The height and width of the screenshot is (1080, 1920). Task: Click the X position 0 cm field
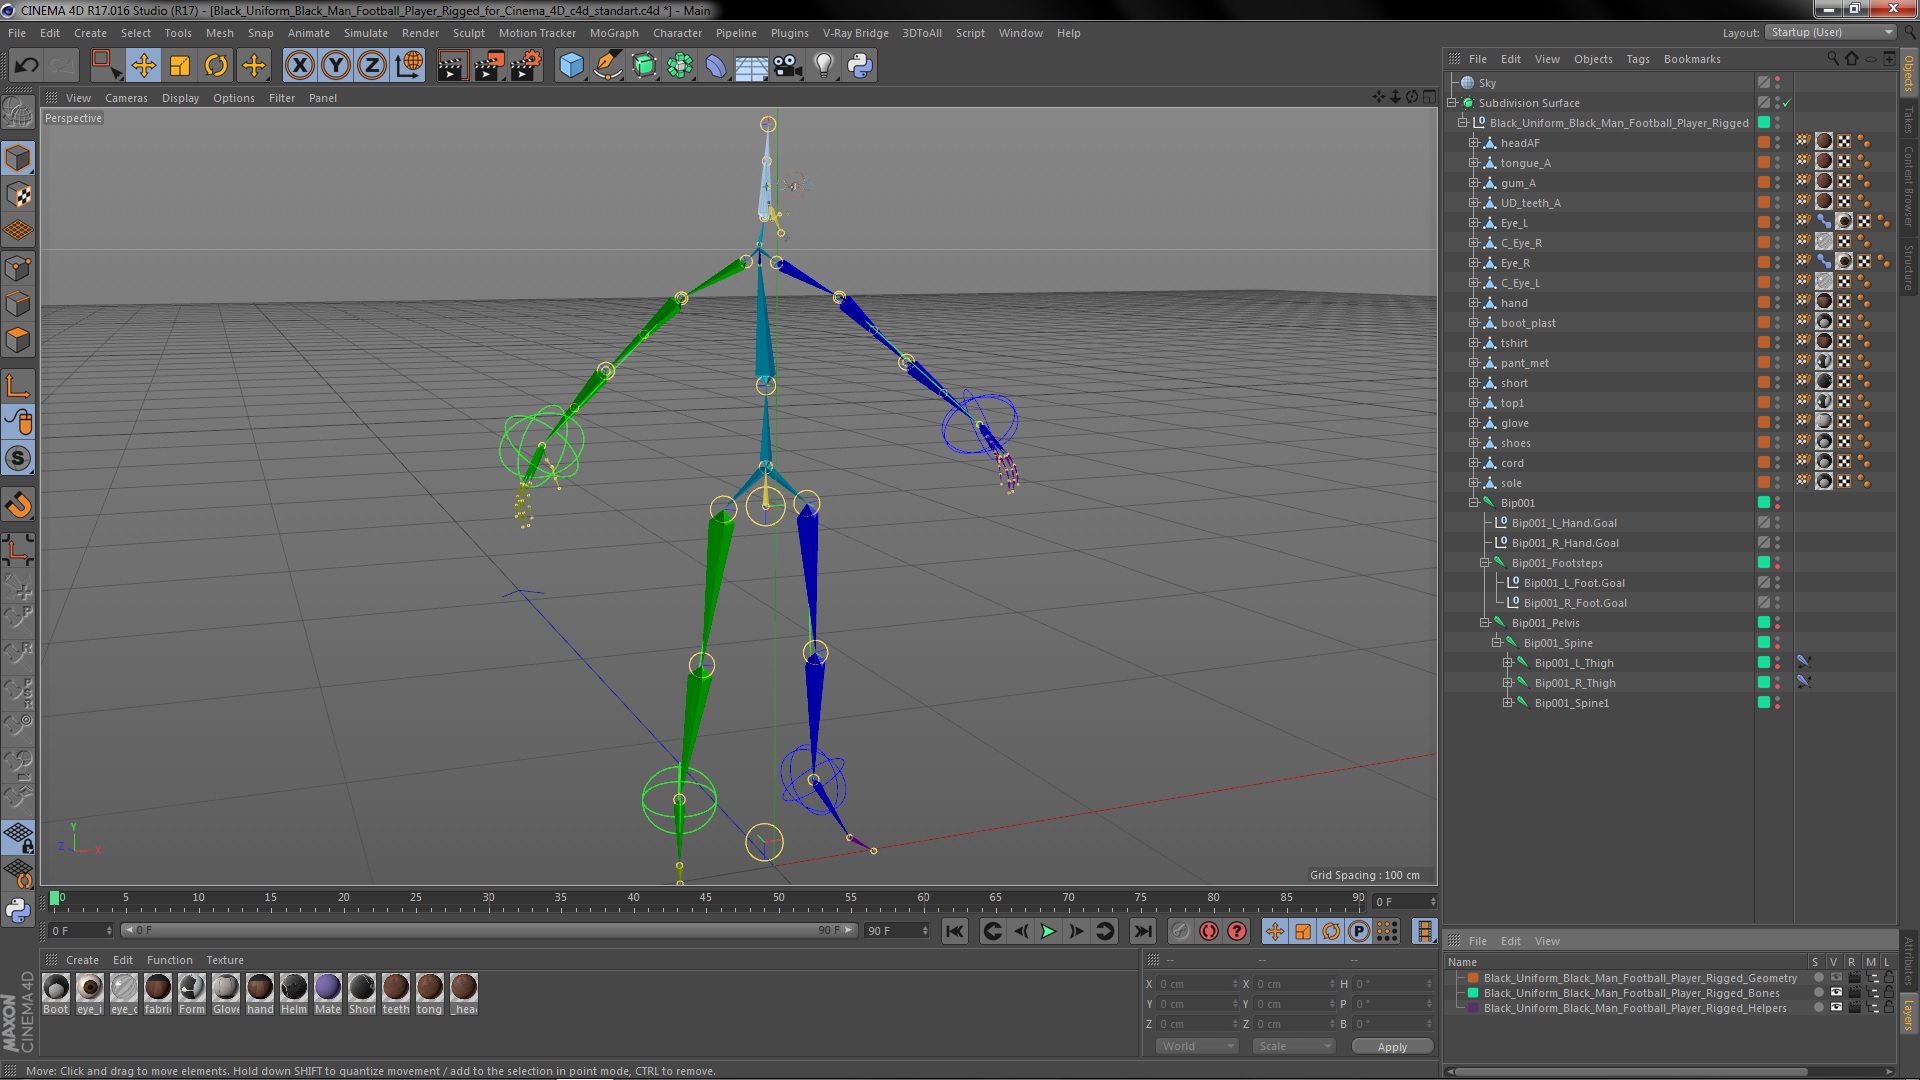pos(1197,984)
